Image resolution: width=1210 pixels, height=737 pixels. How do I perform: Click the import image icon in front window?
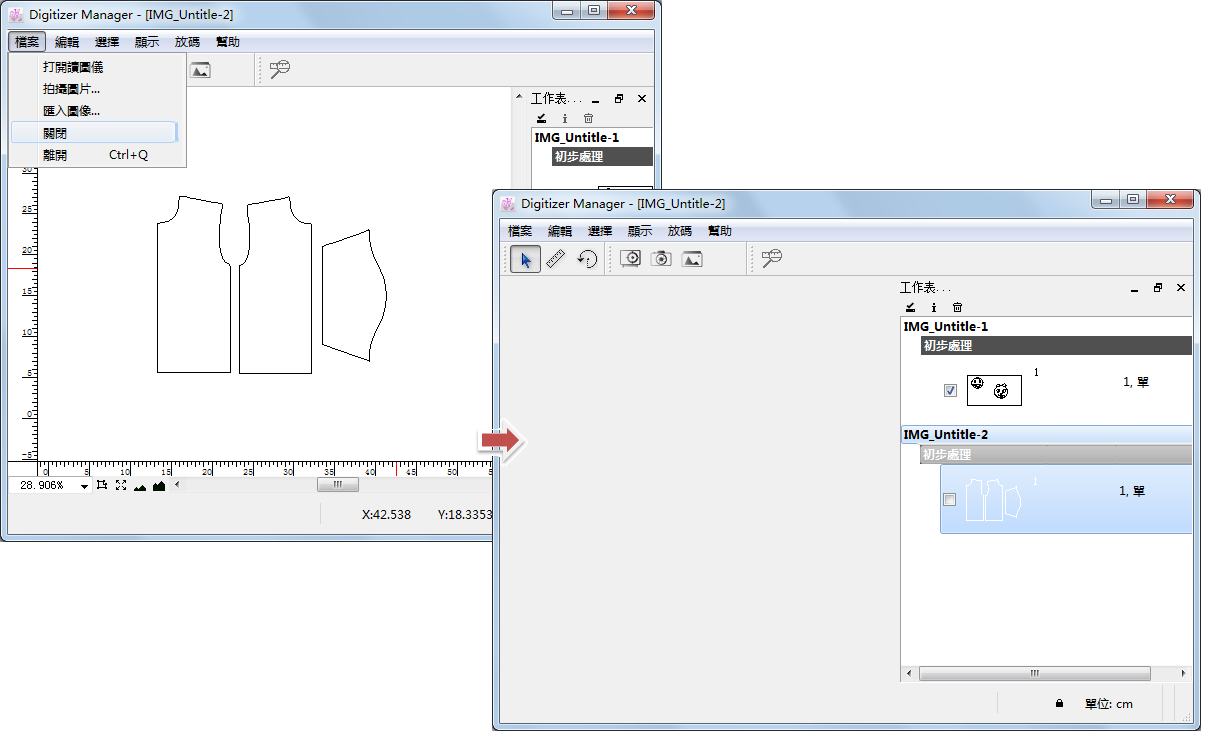pyautogui.click(x=692, y=259)
